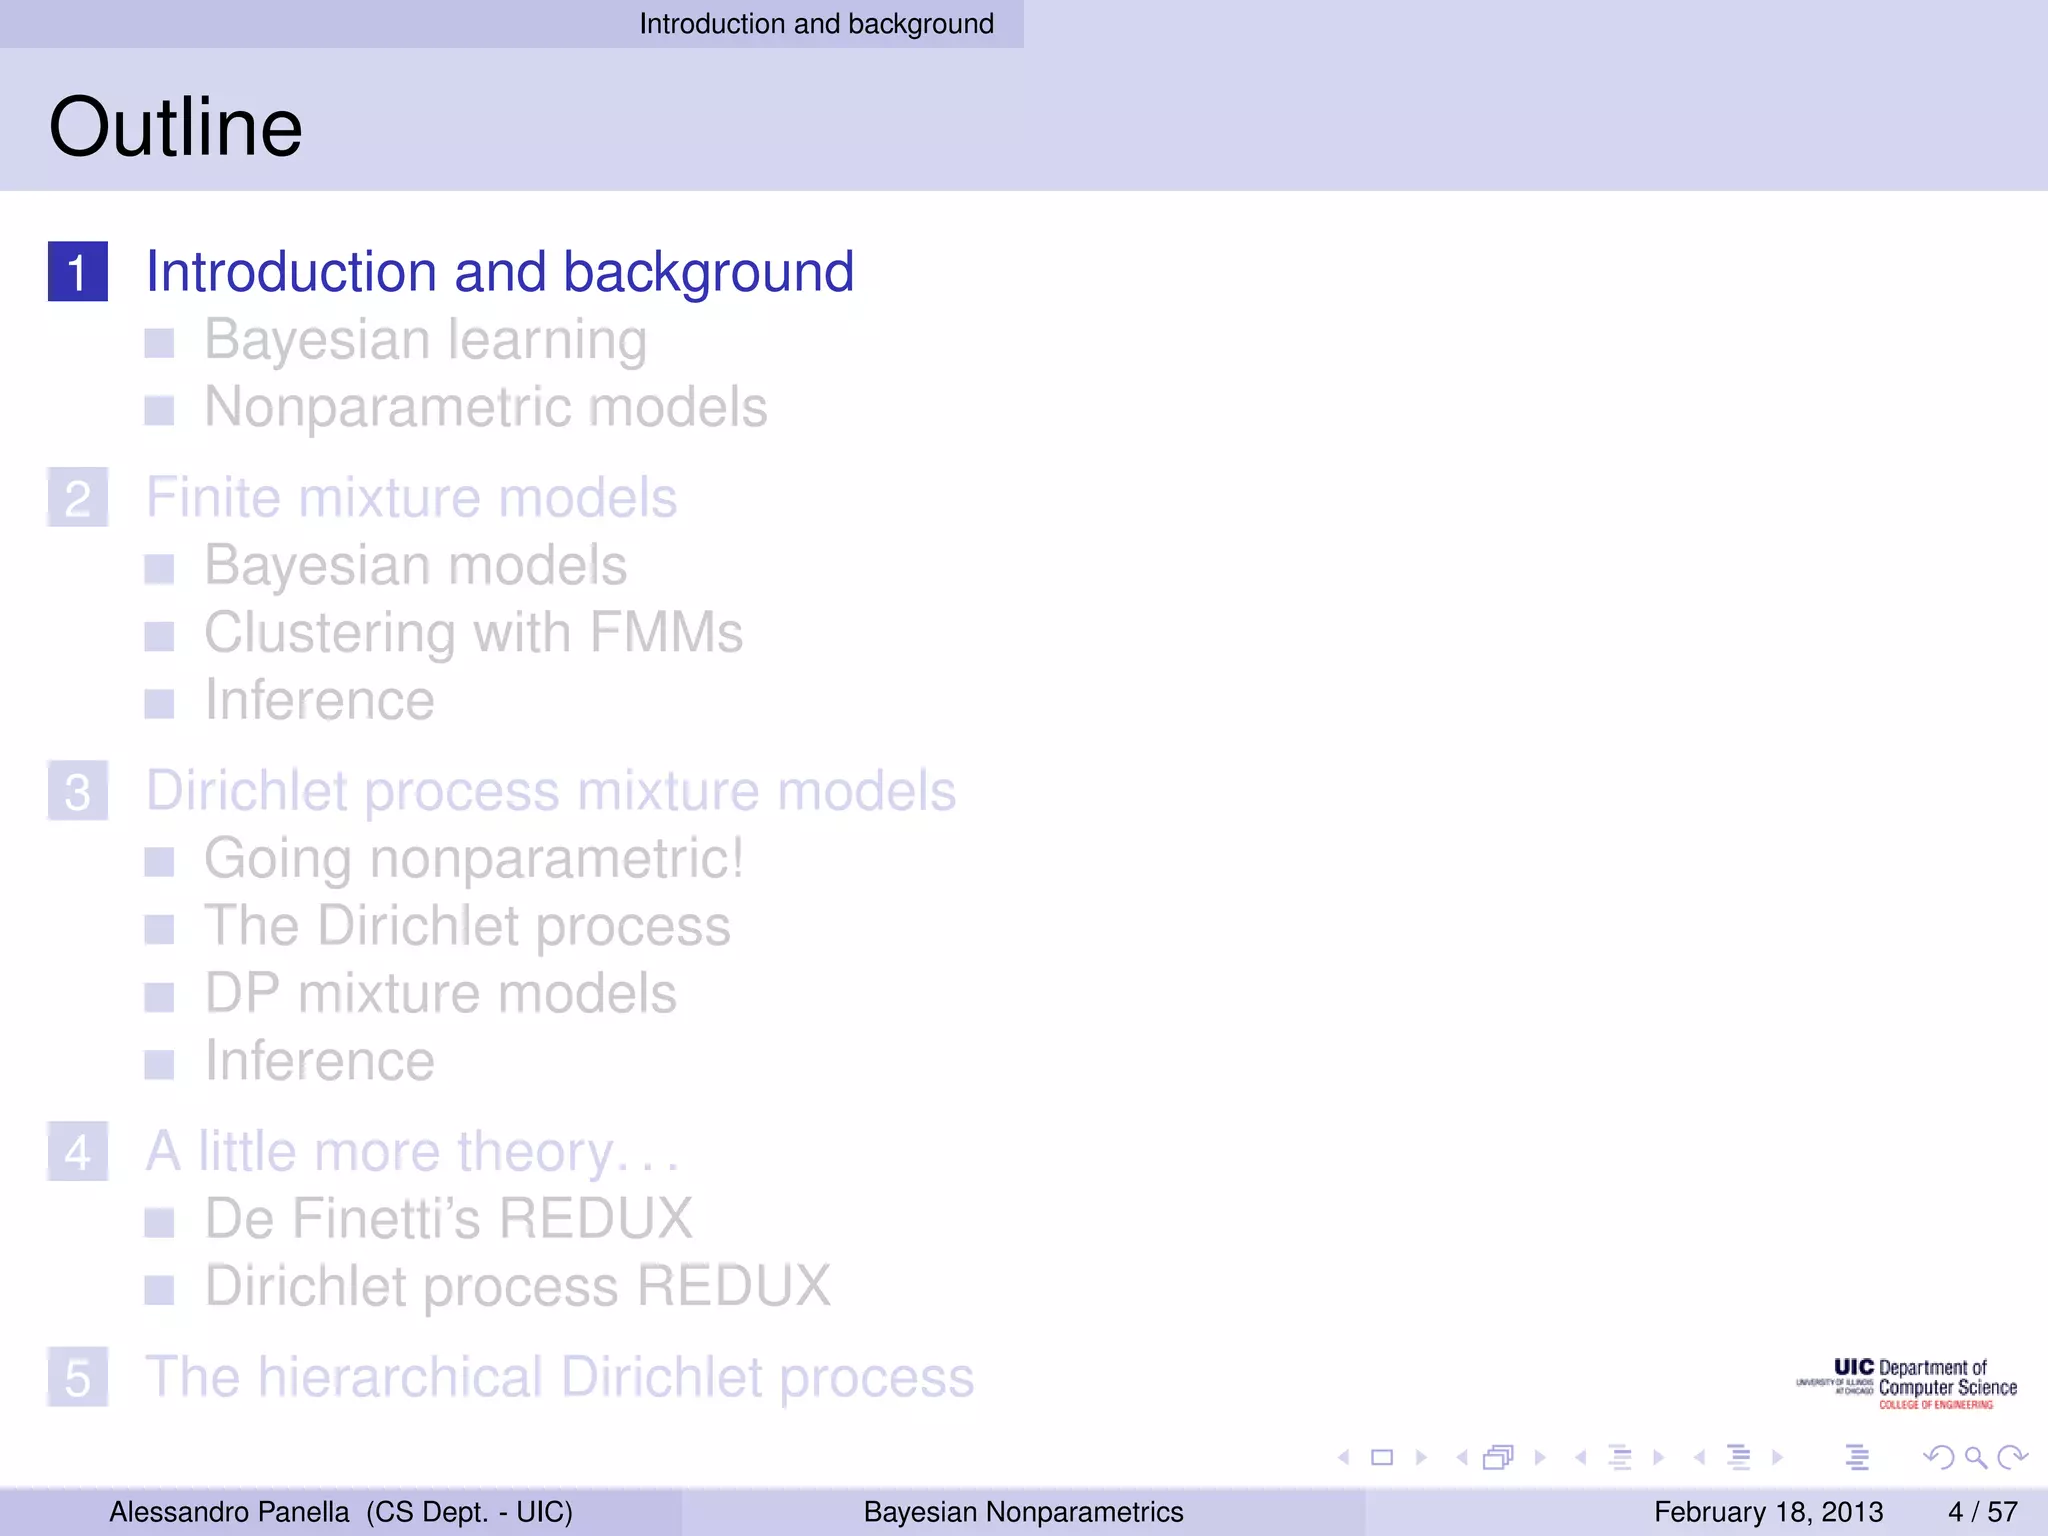This screenshot has height=1536, width=2048.
Task: Go to previous slide arrow in navigation bar
Action: click(x=1344, y=1457)
